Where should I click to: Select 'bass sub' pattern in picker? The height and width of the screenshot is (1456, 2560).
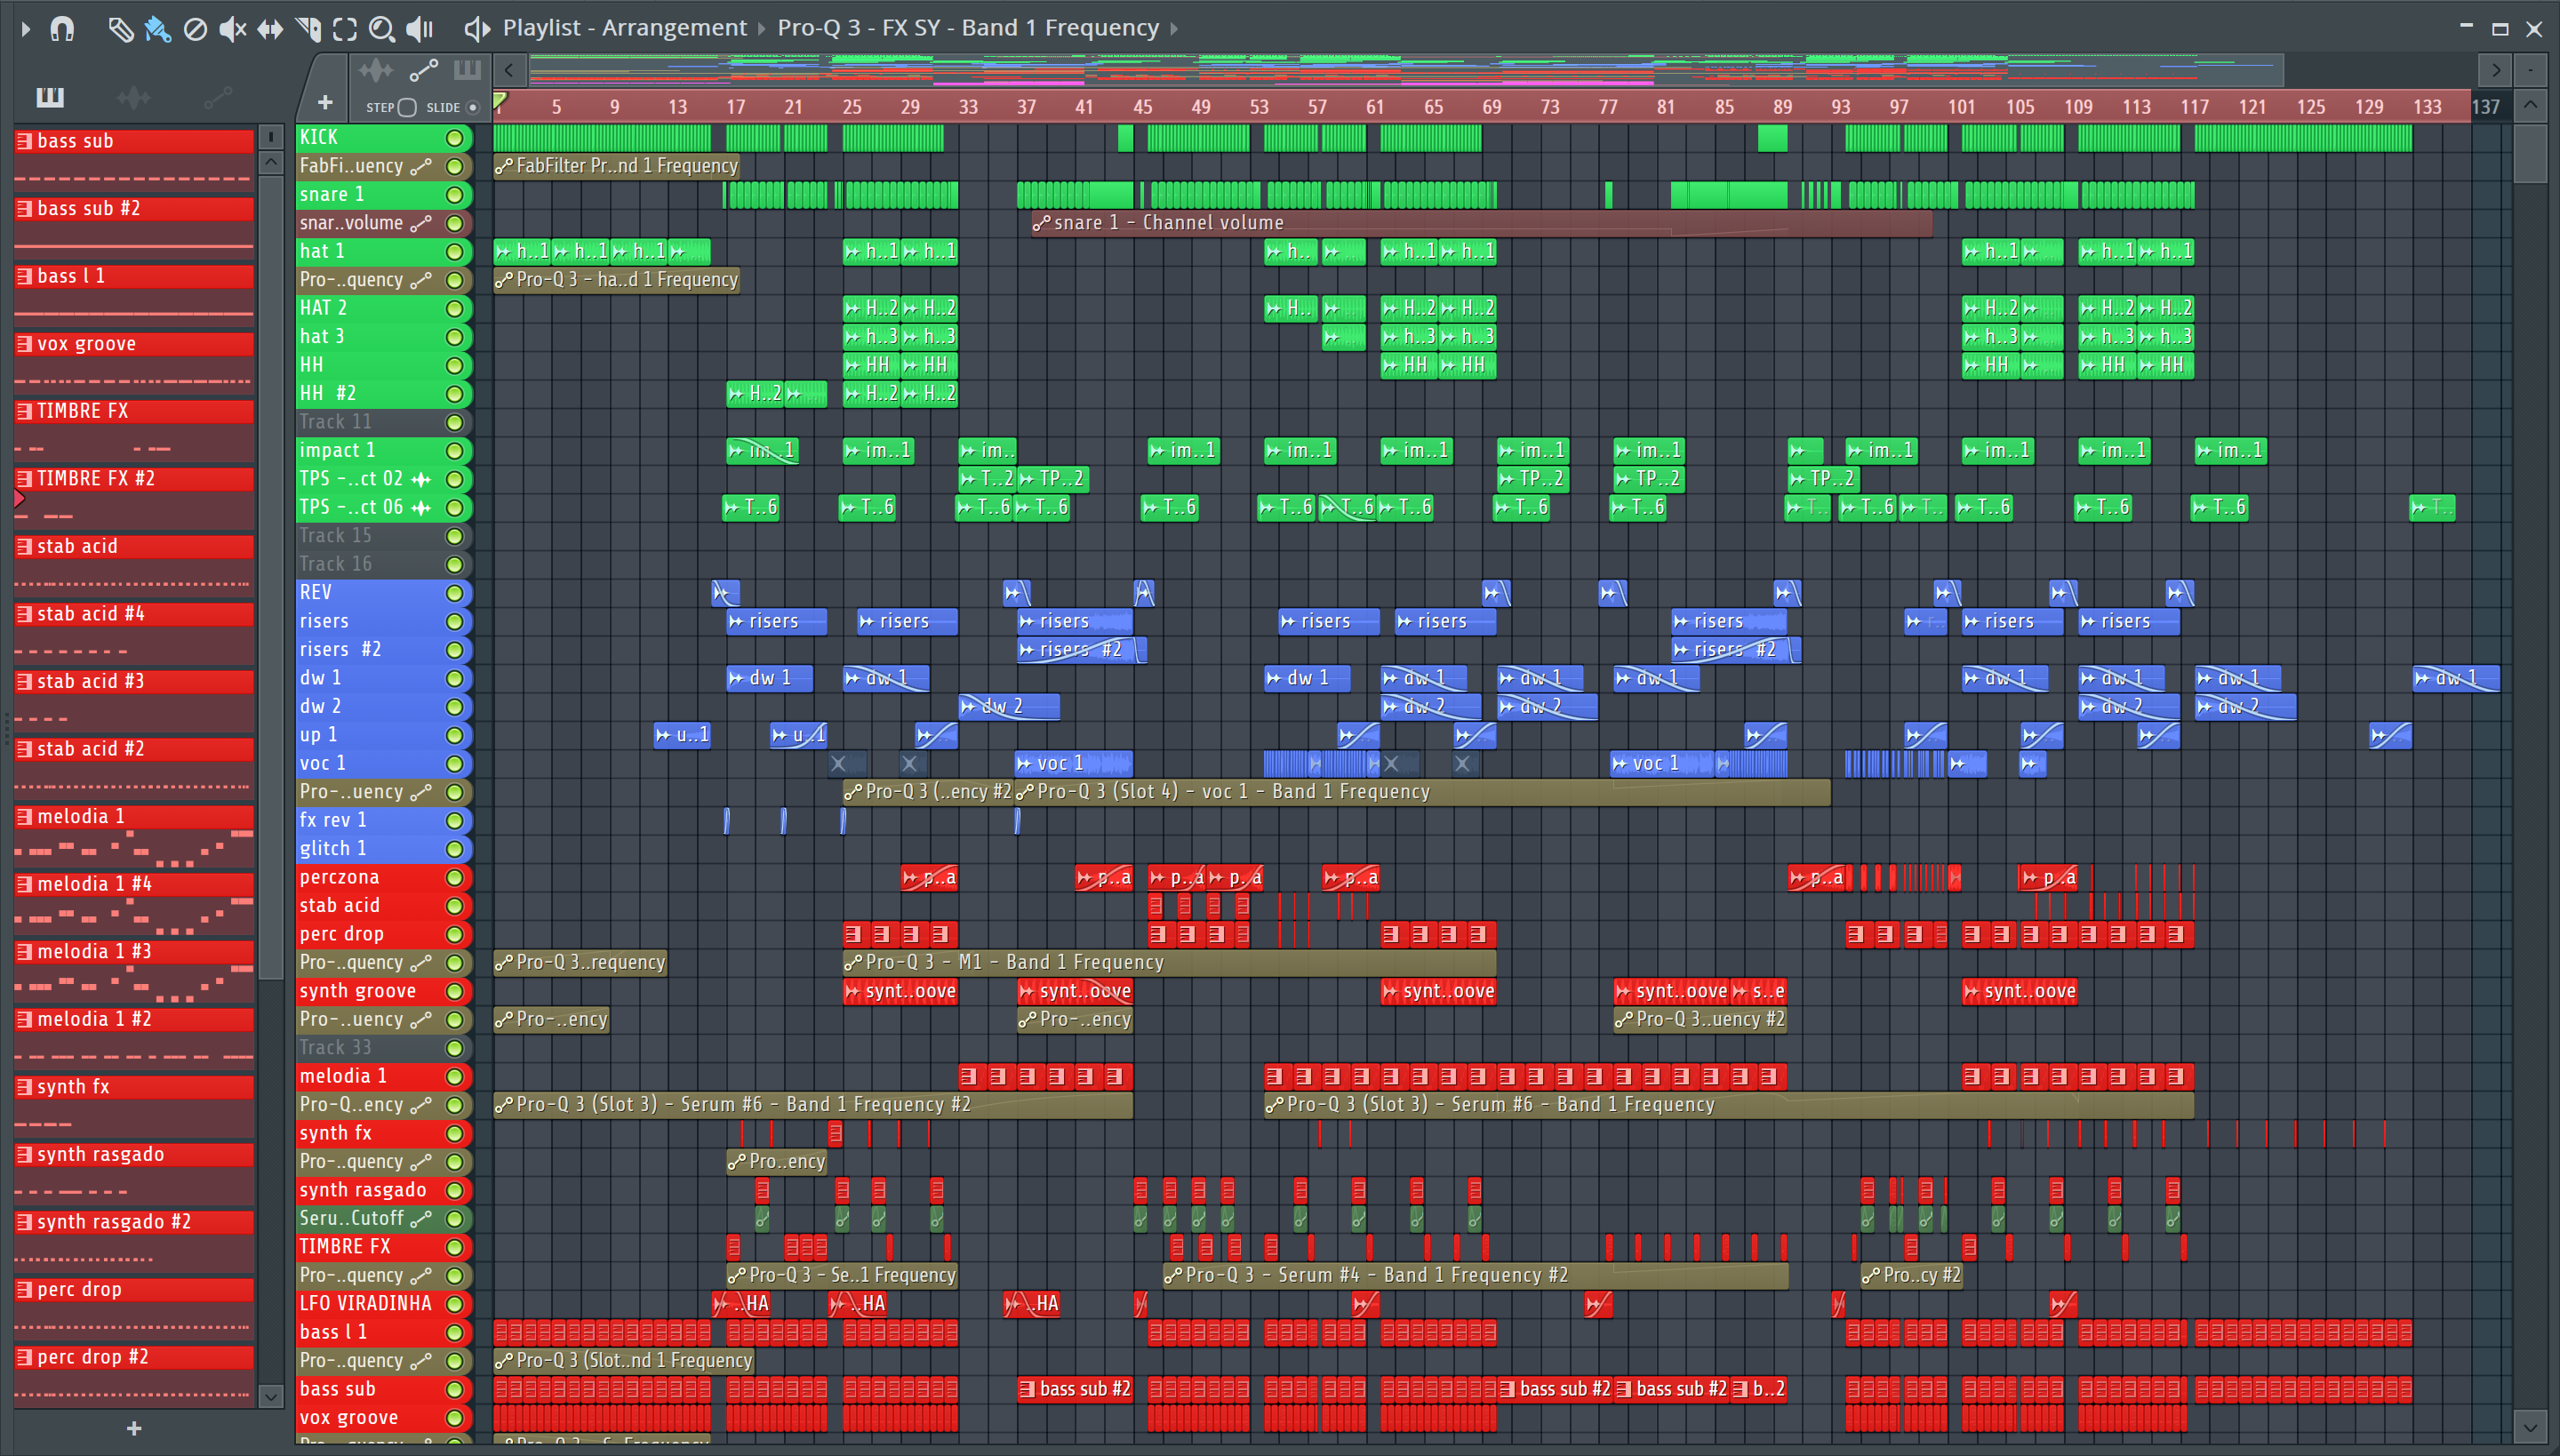134,141
